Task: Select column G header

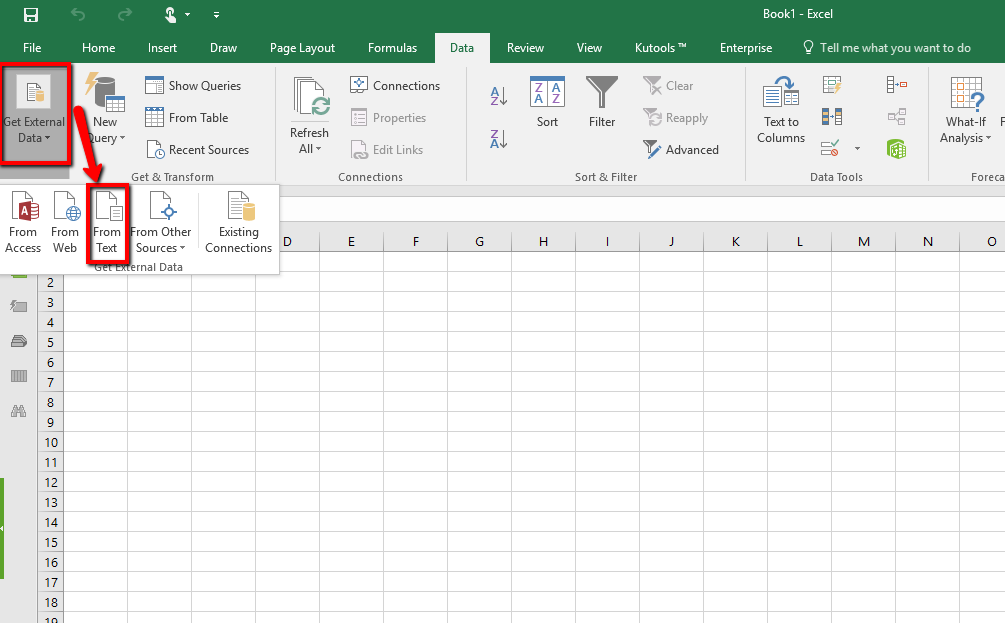Action: click(x=479, y=242)
